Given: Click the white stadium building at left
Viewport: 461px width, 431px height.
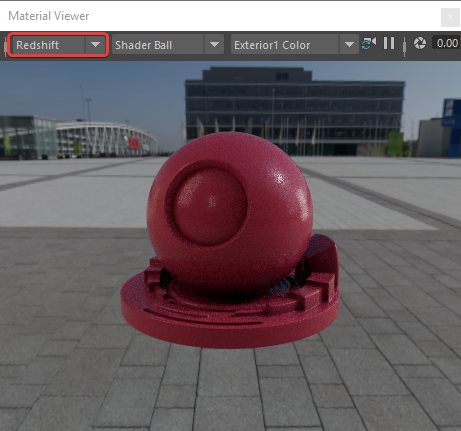Looking at the screenshot, I should [106, 139].
